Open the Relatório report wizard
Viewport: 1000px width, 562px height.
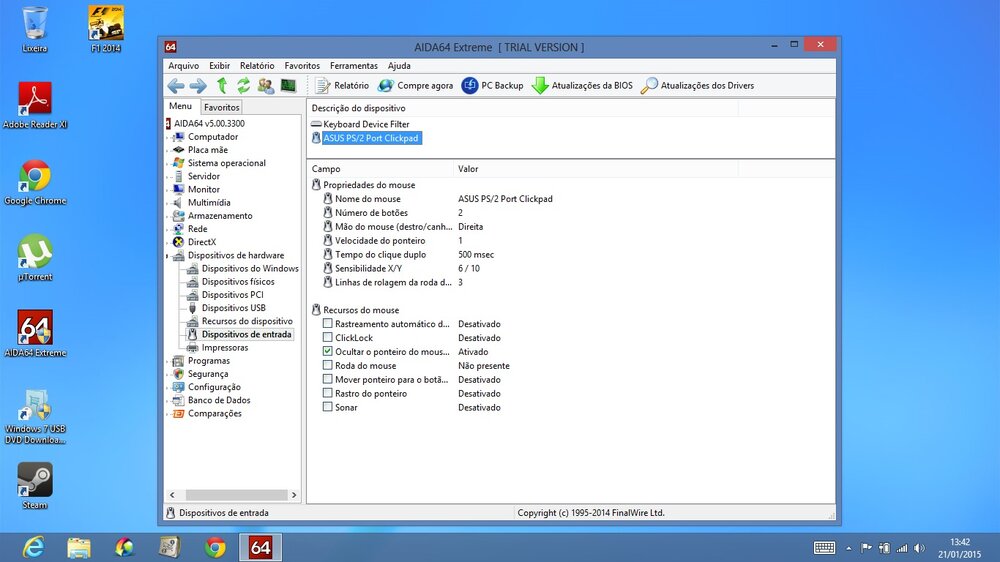click(x=341, y=86)
